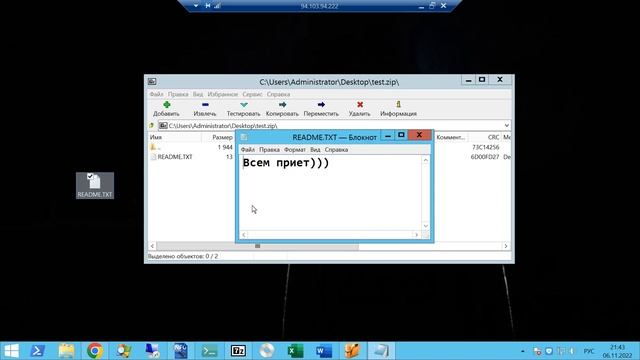
Task: Click the Переместить (Move) toolbar icon
Action: point(321,105)
